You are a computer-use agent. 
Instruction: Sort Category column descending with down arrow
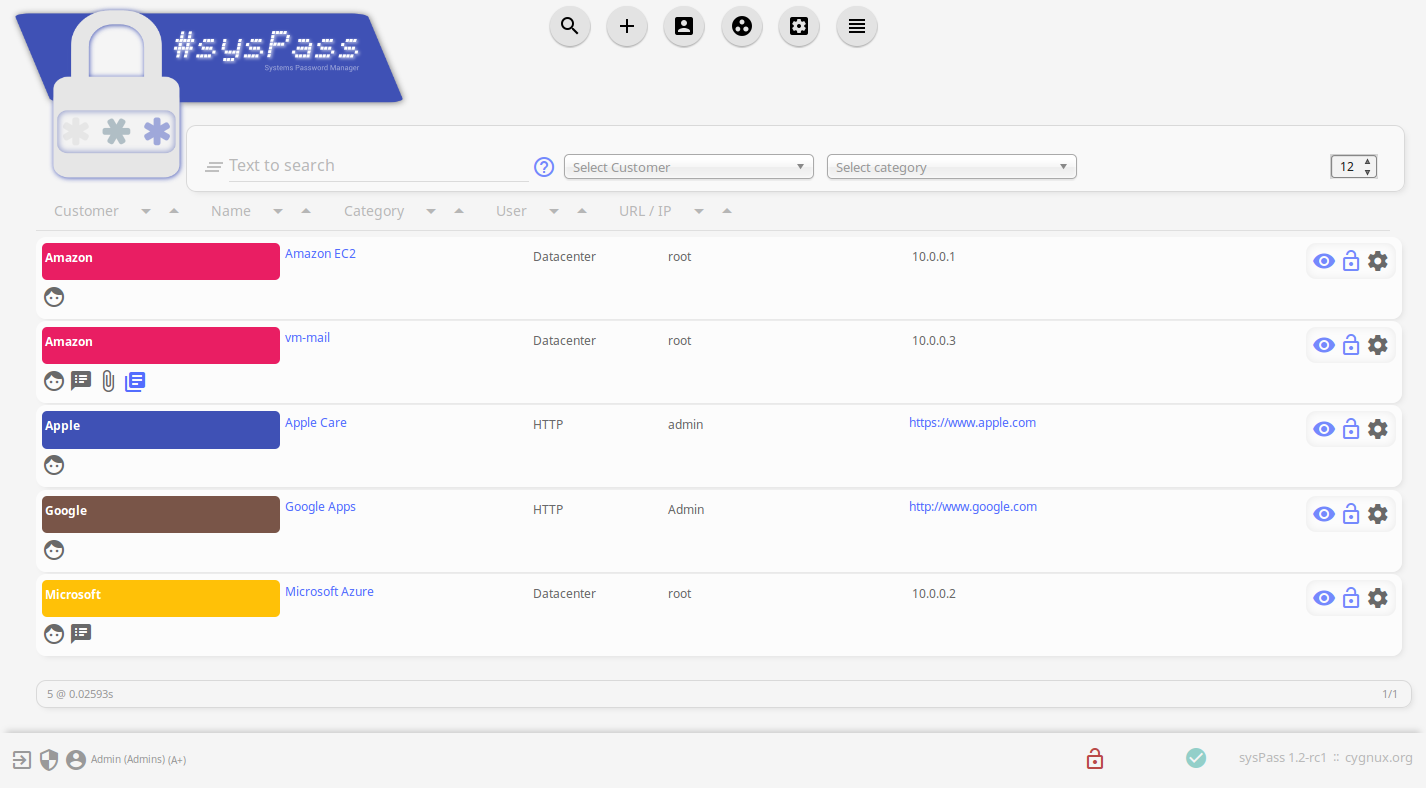click(x=431, y=211)
